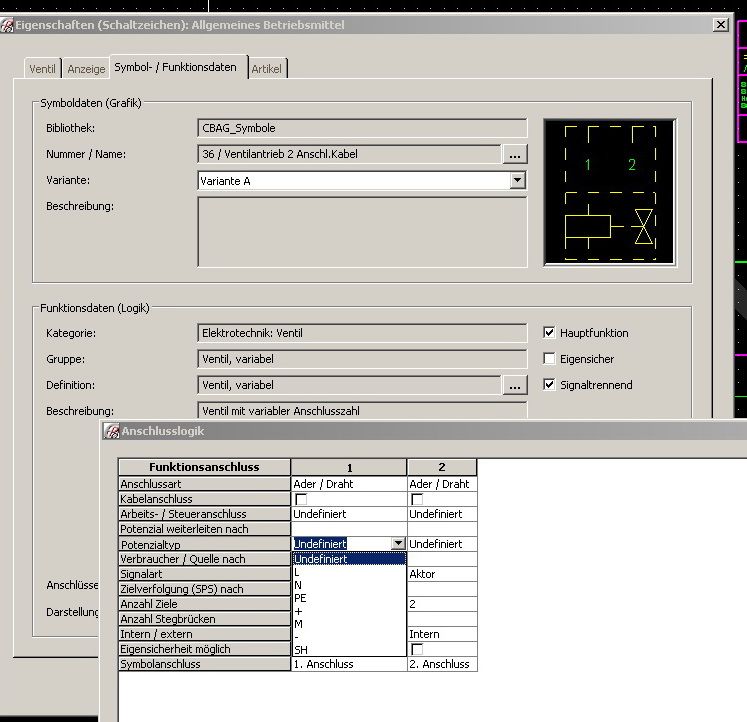Click Potenzial weiterleiten nach cell column 2

coord(442,529)
